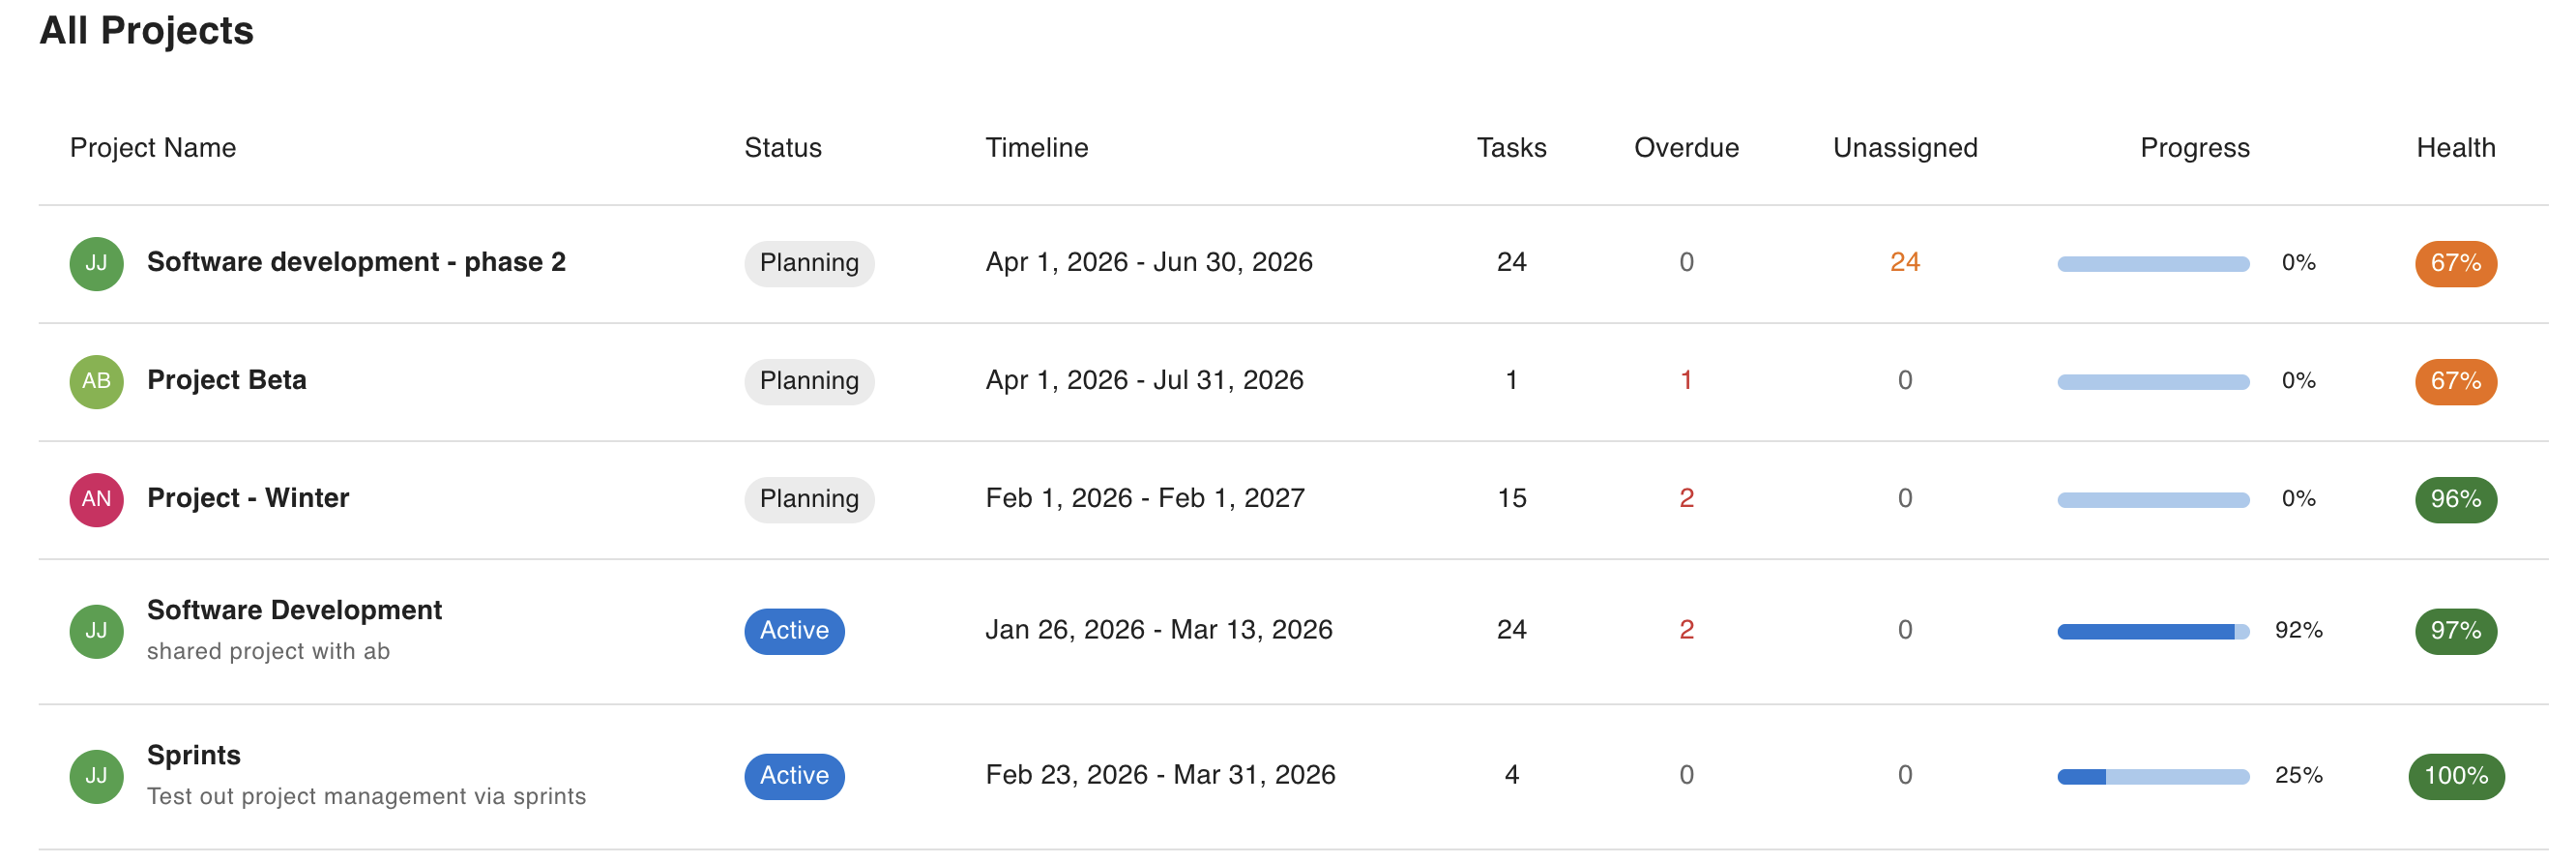The image size is (2576, 863).
Task: Click the Active status badge for Software Development
Action: [x=794, y=630]
